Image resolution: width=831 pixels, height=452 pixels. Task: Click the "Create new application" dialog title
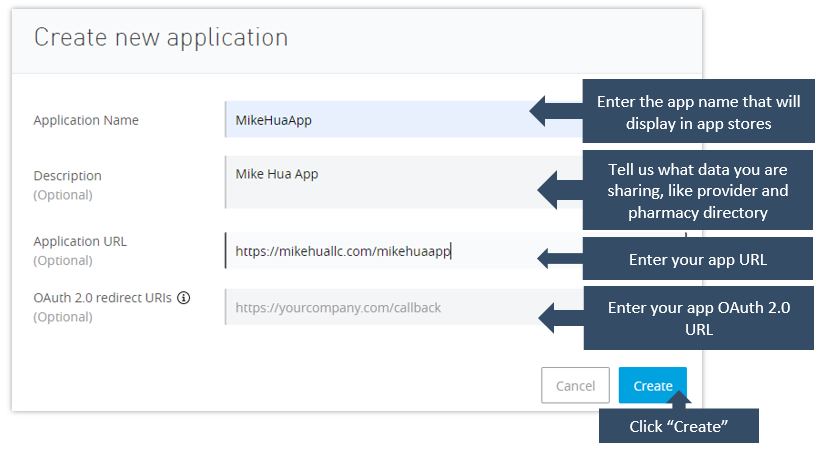pos(161,38)
